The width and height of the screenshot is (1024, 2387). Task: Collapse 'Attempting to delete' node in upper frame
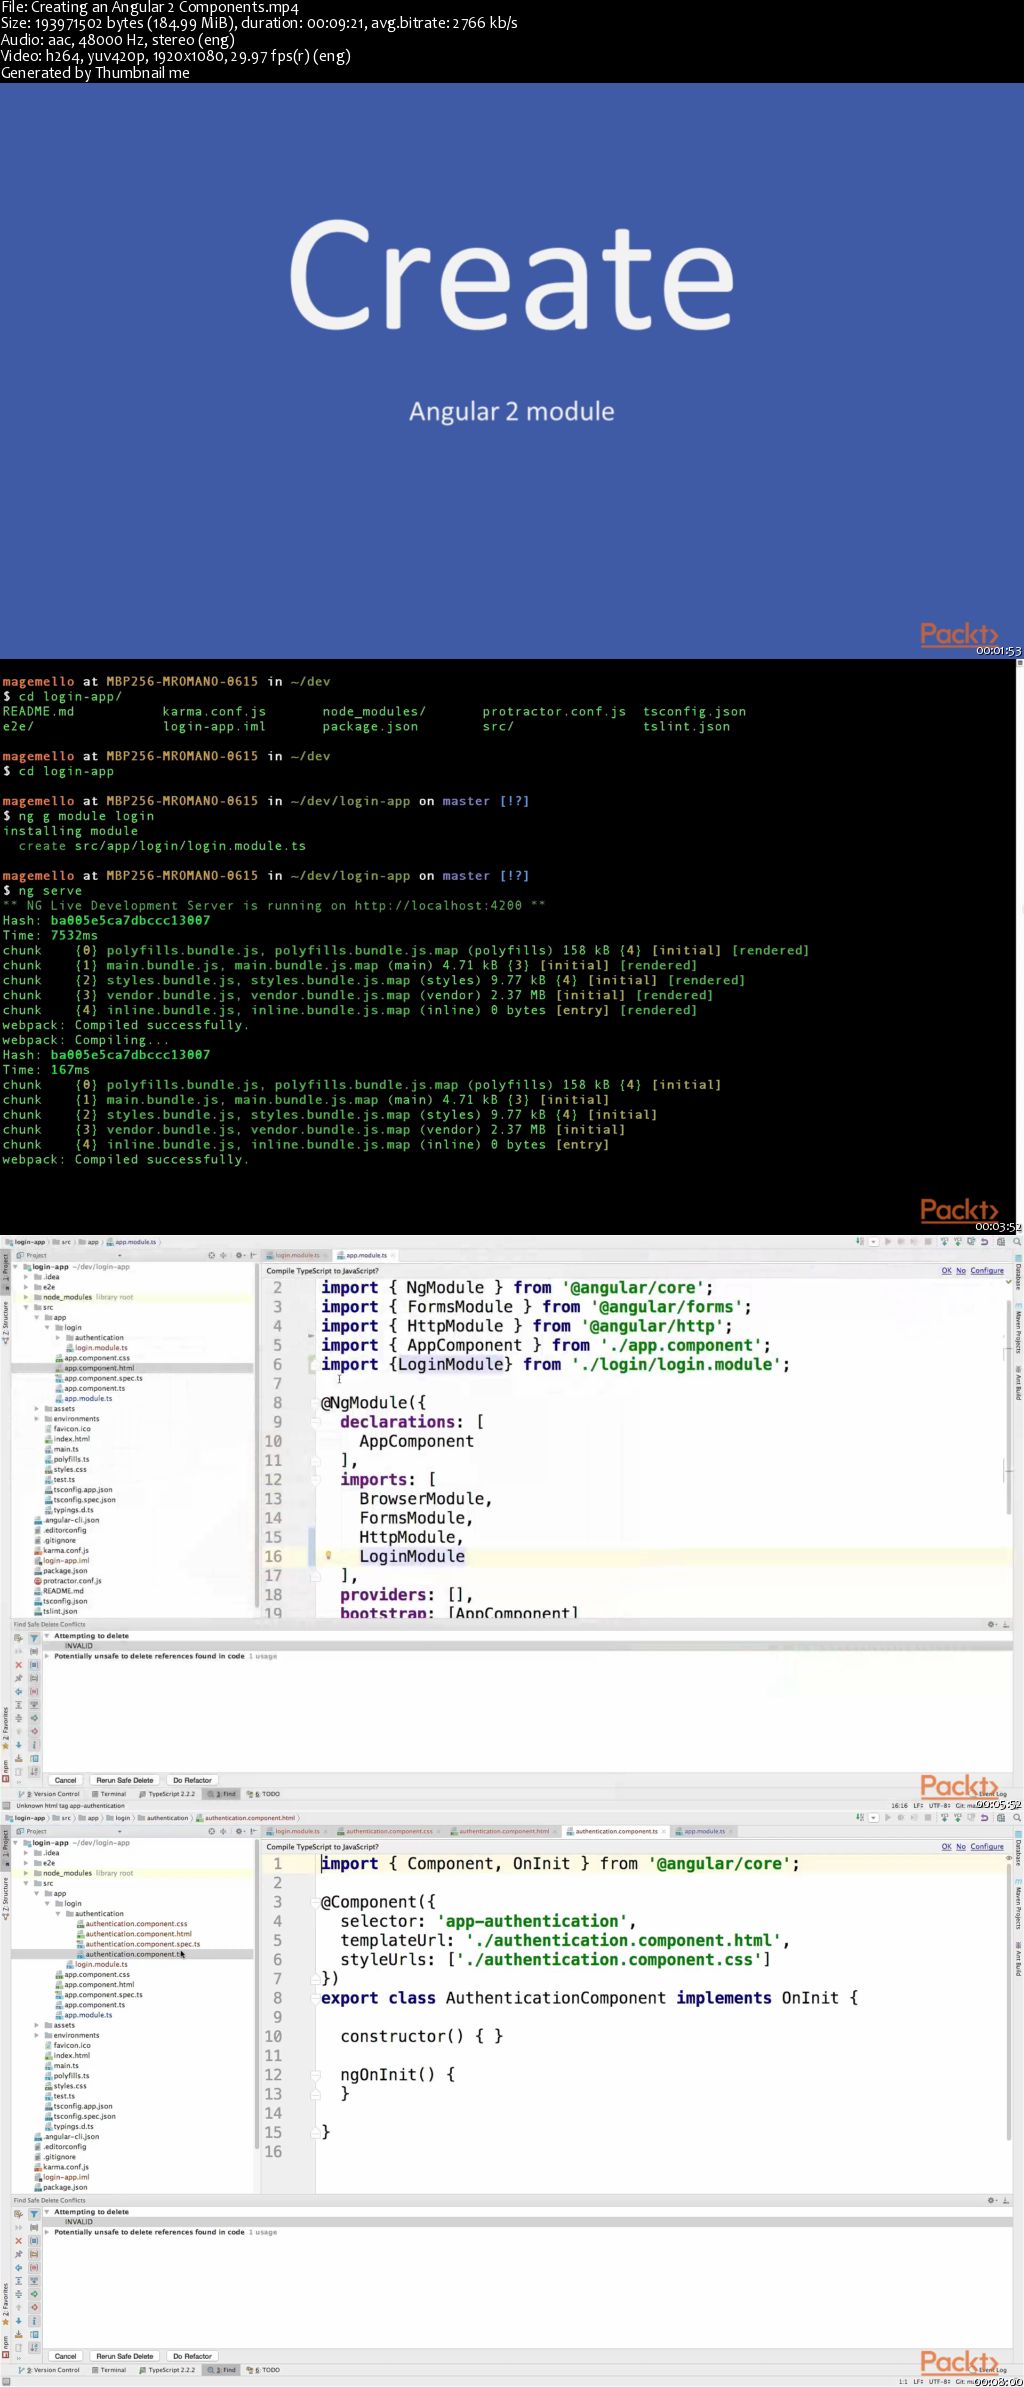(x=47, y=1636)
